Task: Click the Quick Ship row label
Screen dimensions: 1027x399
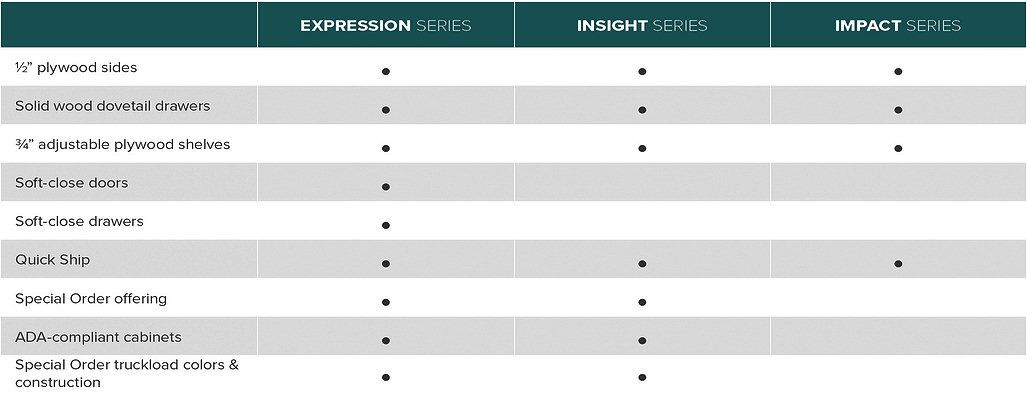Action: (52, 260)
